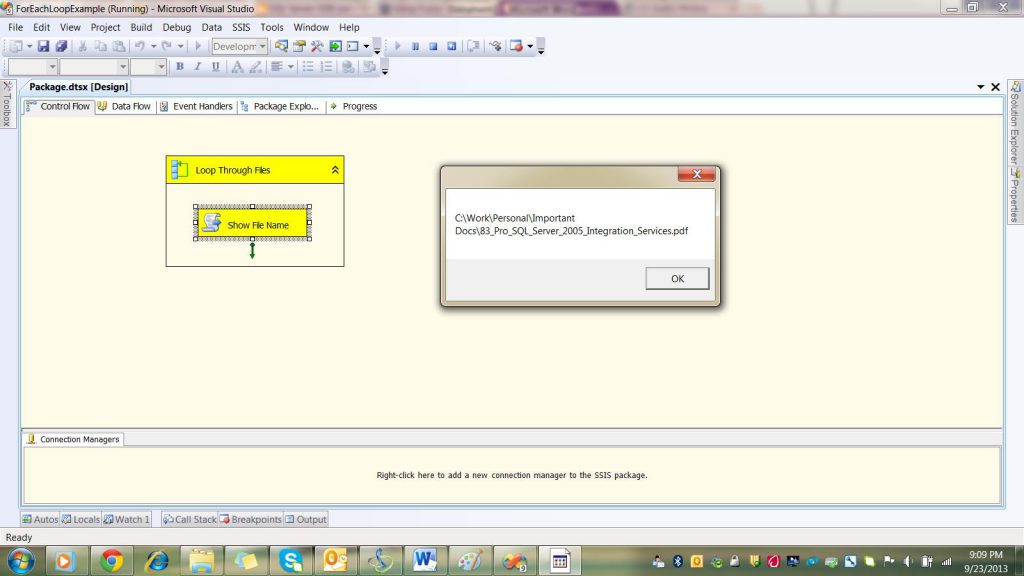The height and width of the screenshot is (576, 1024).
Task: Switch to the Data Flow tab
Action: coord(125,106)
